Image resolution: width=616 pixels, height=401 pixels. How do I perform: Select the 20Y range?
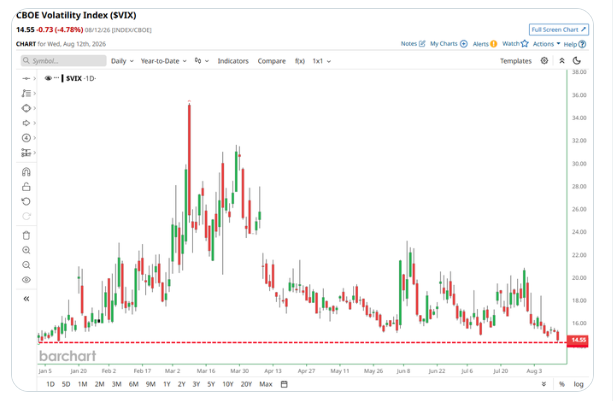[x=246, y=384]
